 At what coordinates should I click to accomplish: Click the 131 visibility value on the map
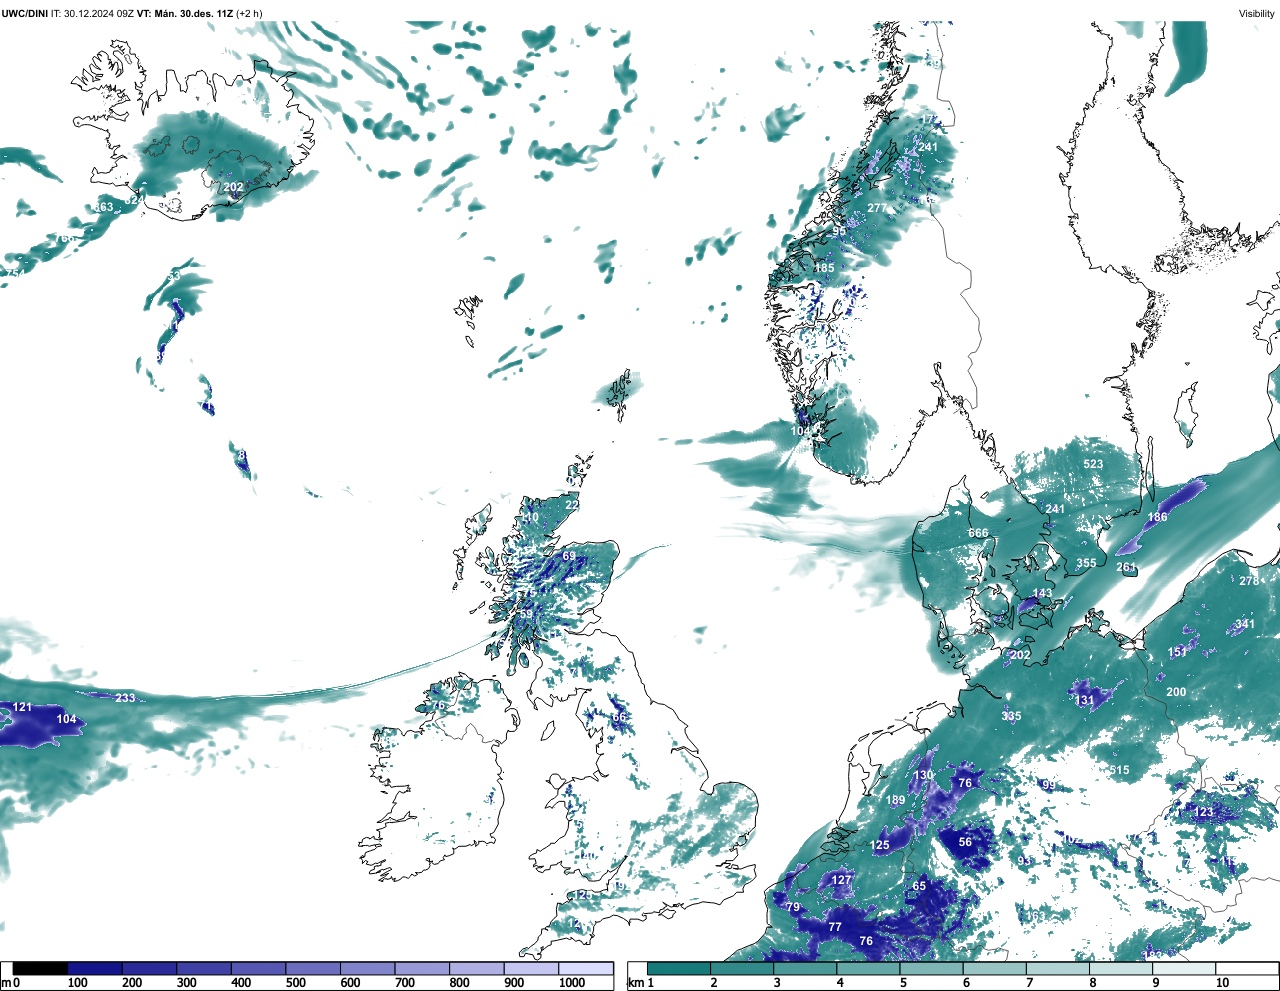(1085, 700)
